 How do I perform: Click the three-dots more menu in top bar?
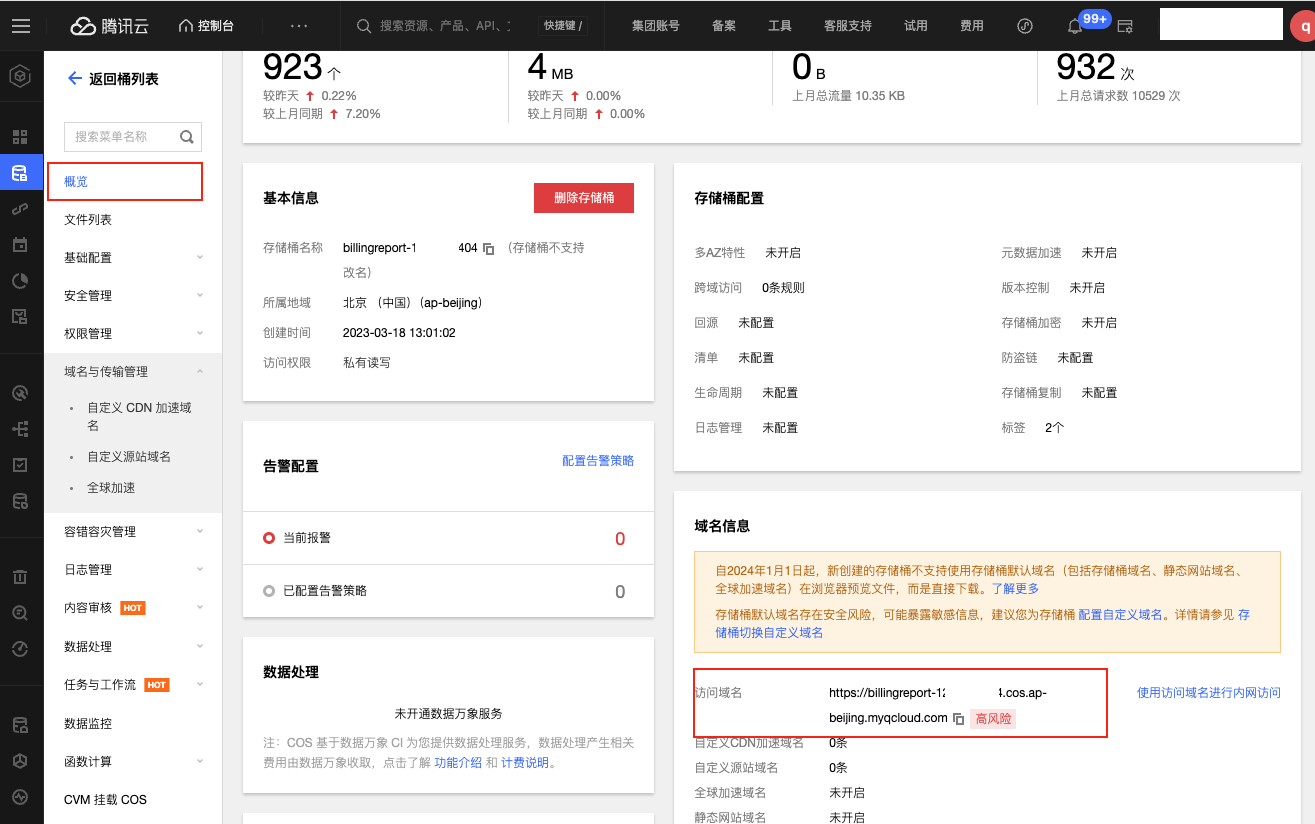[x=299, y=26]
